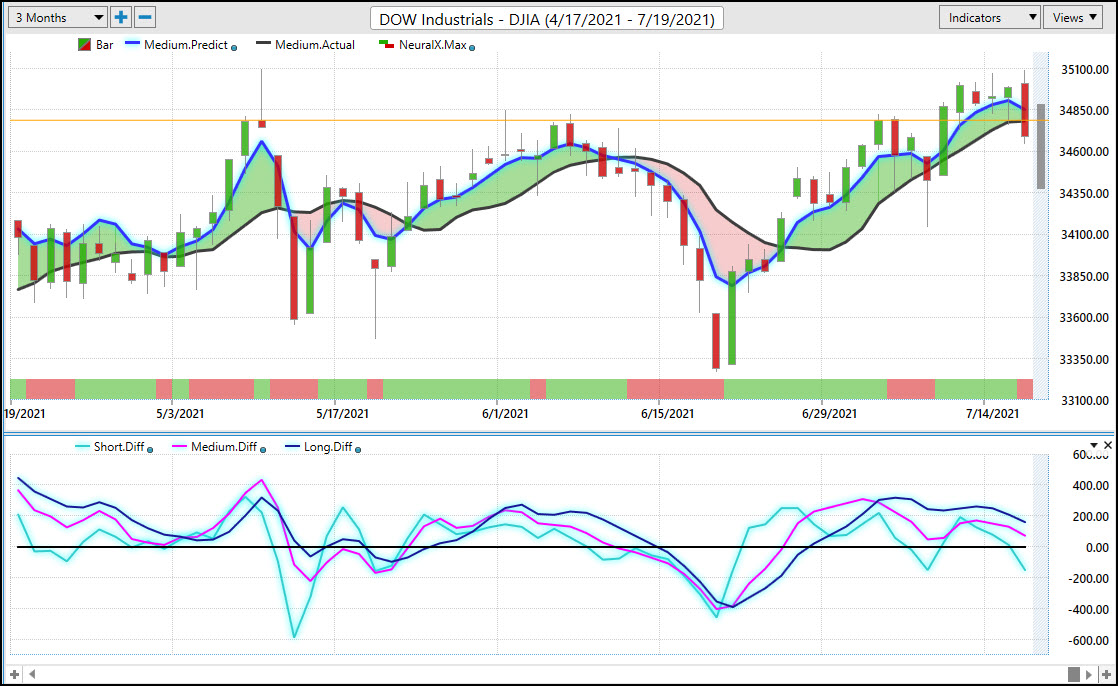This screenshot has width=1118, height=686.
Task: Click the 5/3/2021 date label
Action: (x=180, y=414)
